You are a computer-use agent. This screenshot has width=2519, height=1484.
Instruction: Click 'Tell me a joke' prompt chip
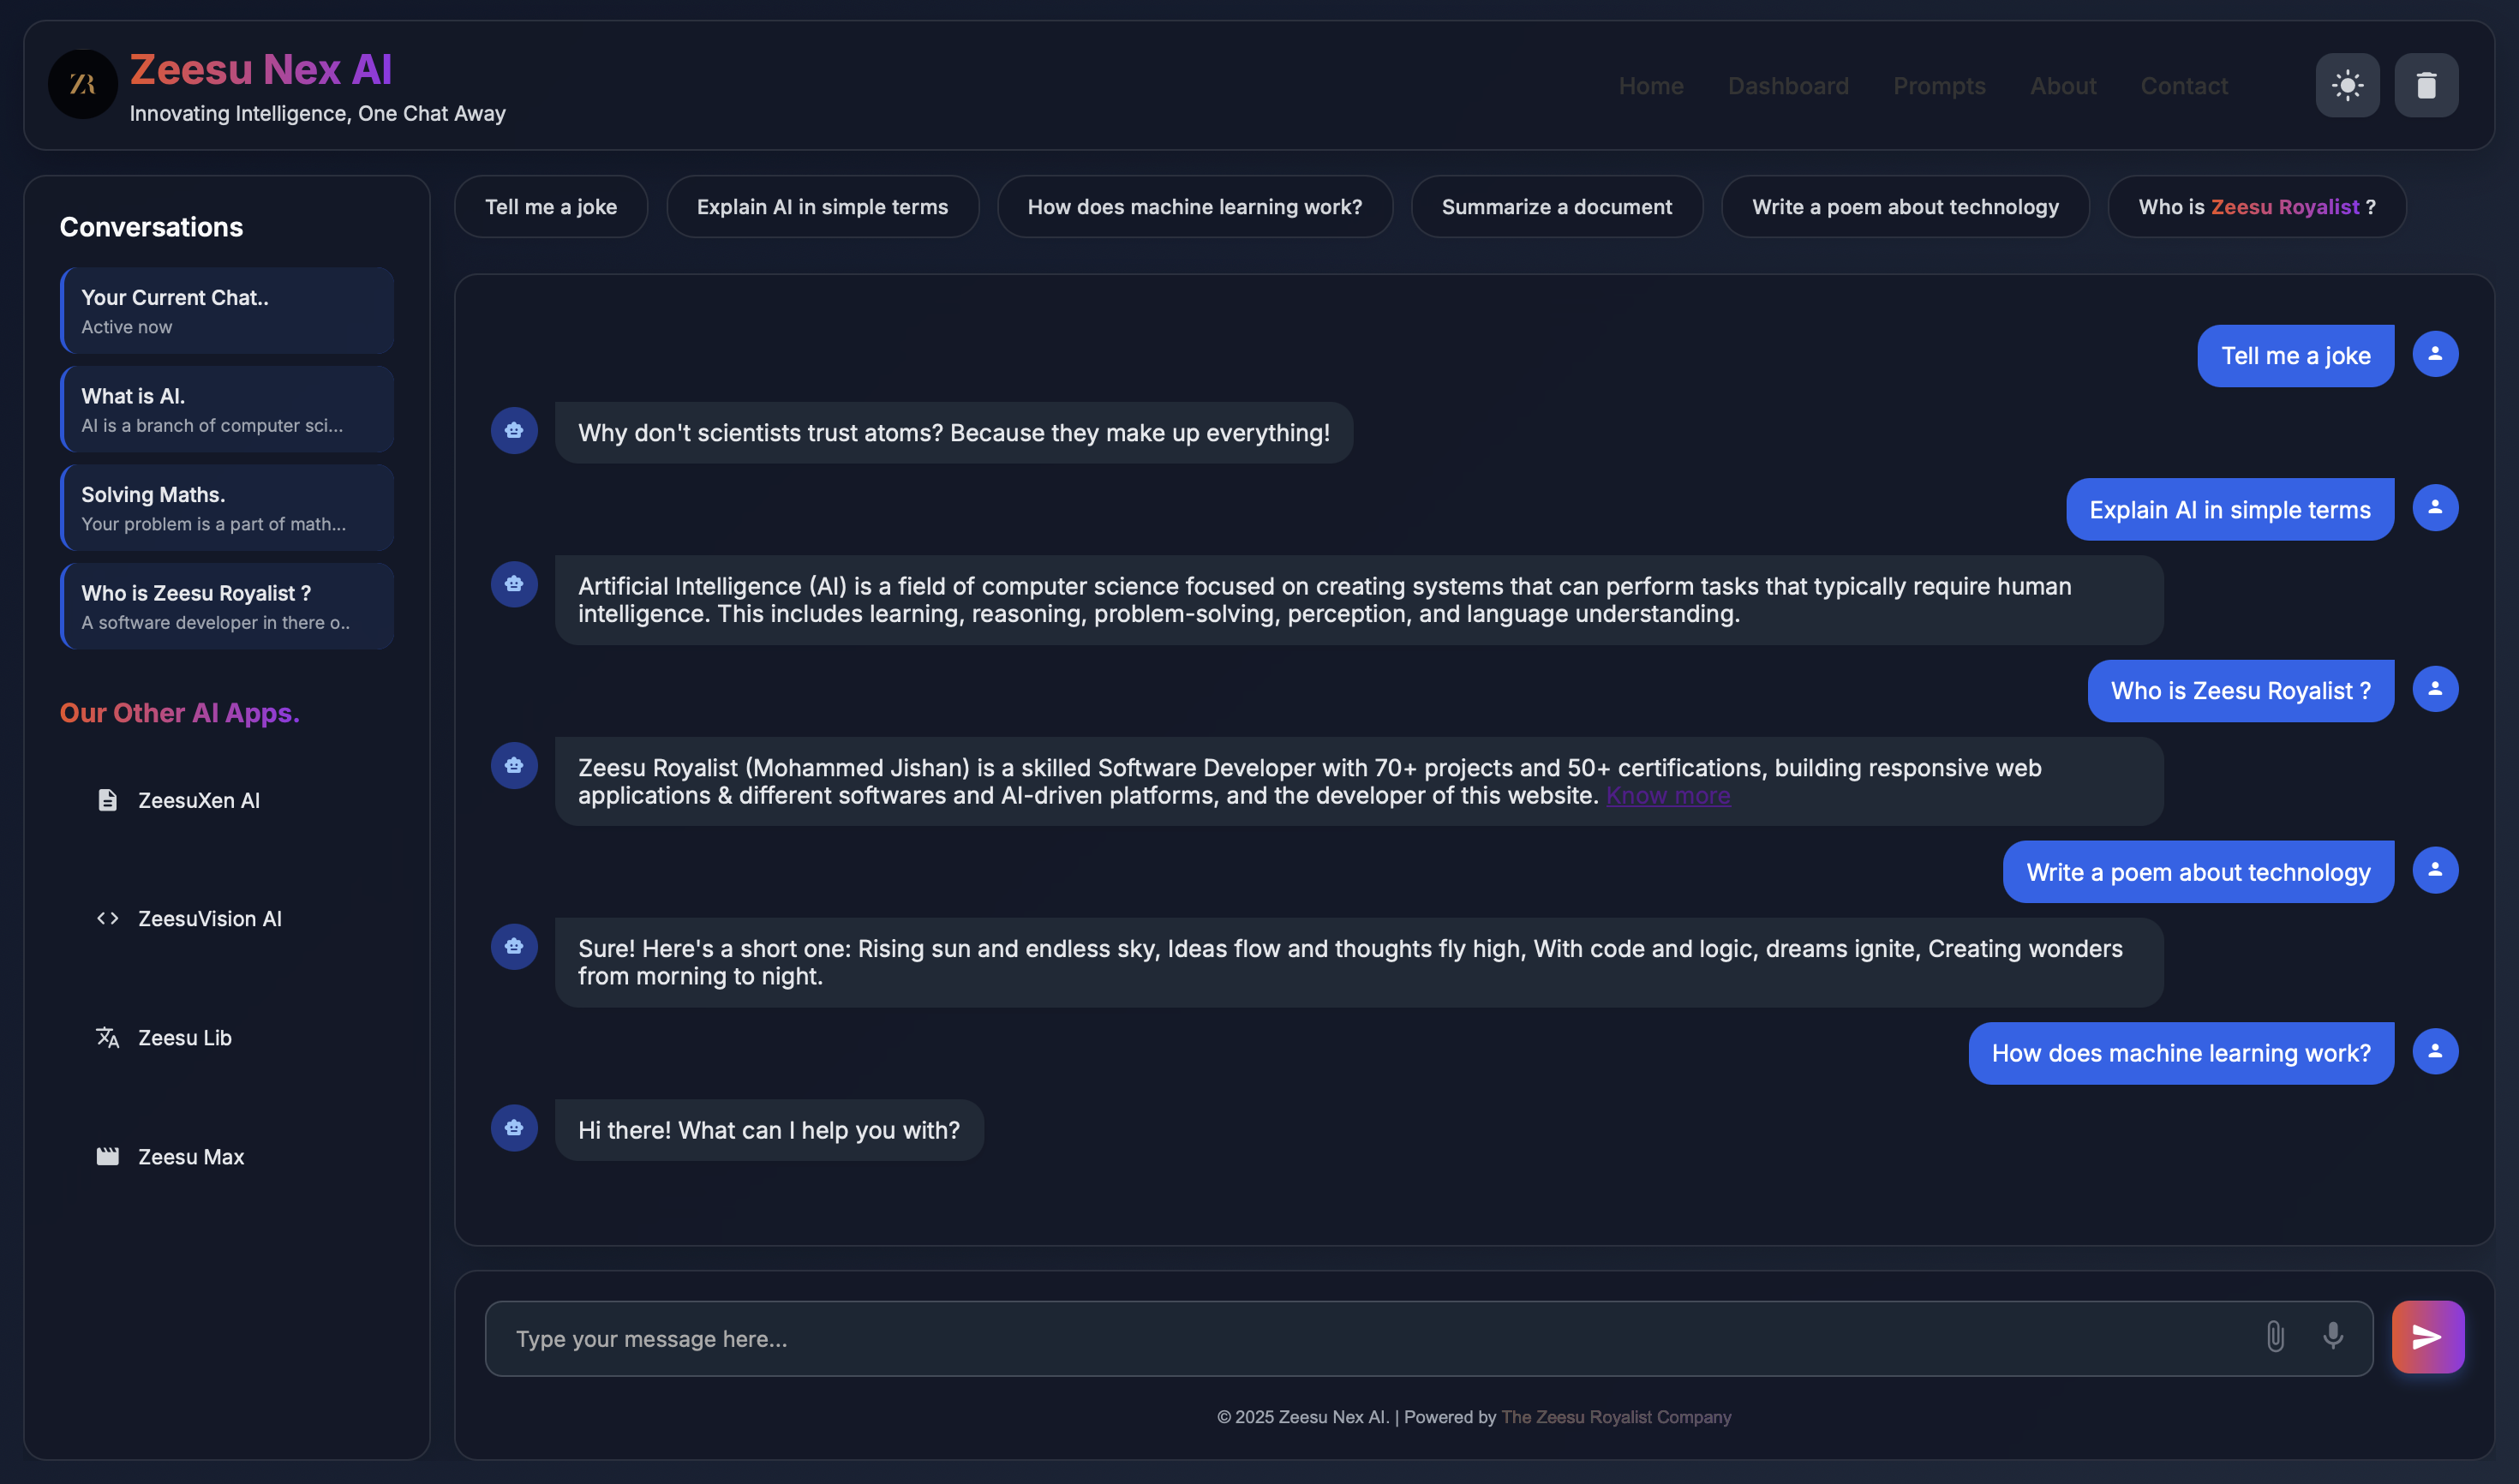coord(551,207)
